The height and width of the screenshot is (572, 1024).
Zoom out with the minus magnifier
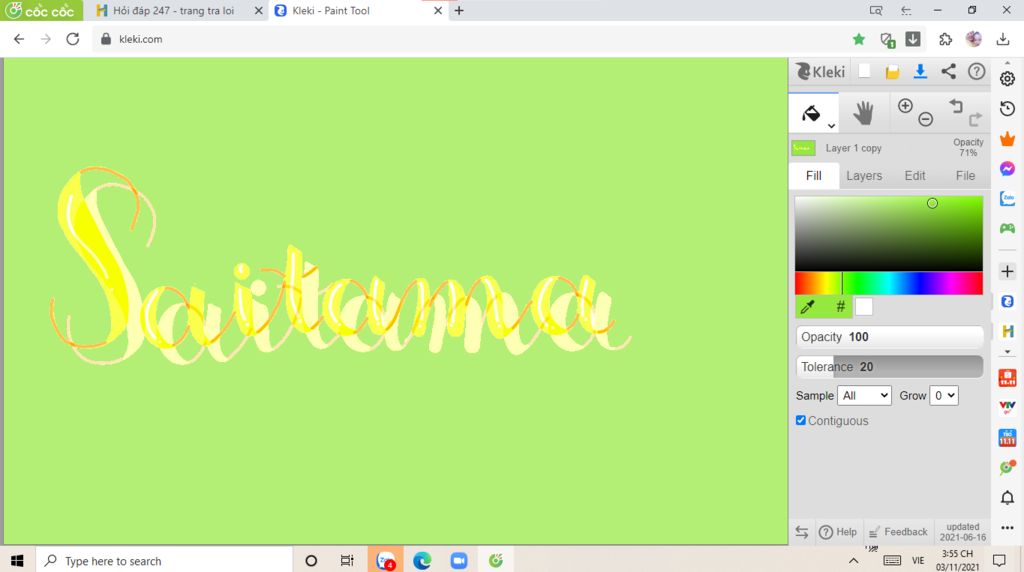point(925,119)
